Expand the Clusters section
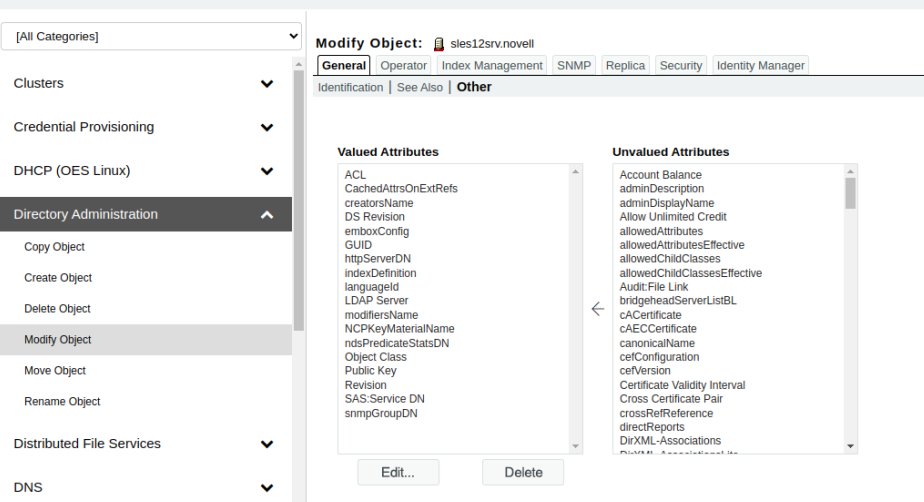The image size is (924, 502). [x=266, y=84]
